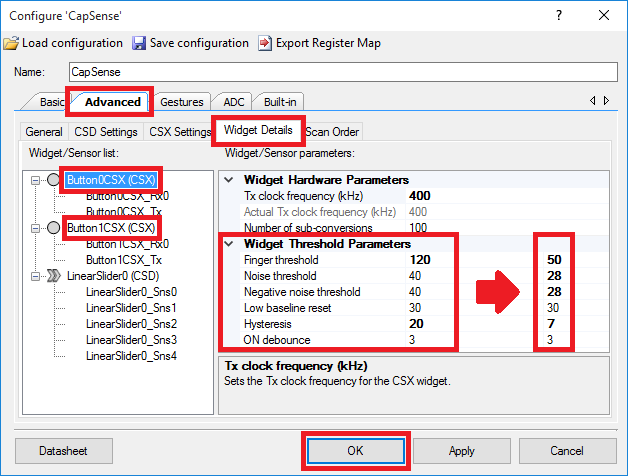This screenshot has width=628, height=476.
Task: Select the Button1CSX_Rx0 sensor
Action: pyautogui.click(x=127, y=244)
